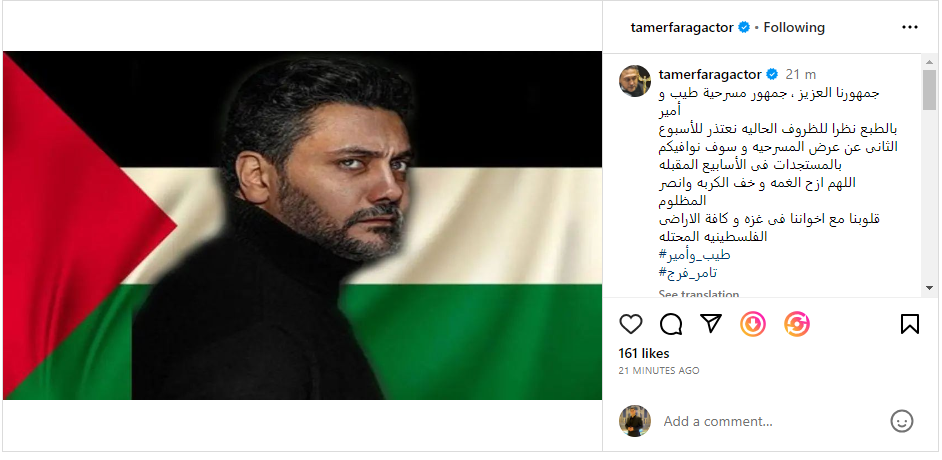942x460 pixels.
Task: Click the blue verified badge in header
Action: pos(744,27)
